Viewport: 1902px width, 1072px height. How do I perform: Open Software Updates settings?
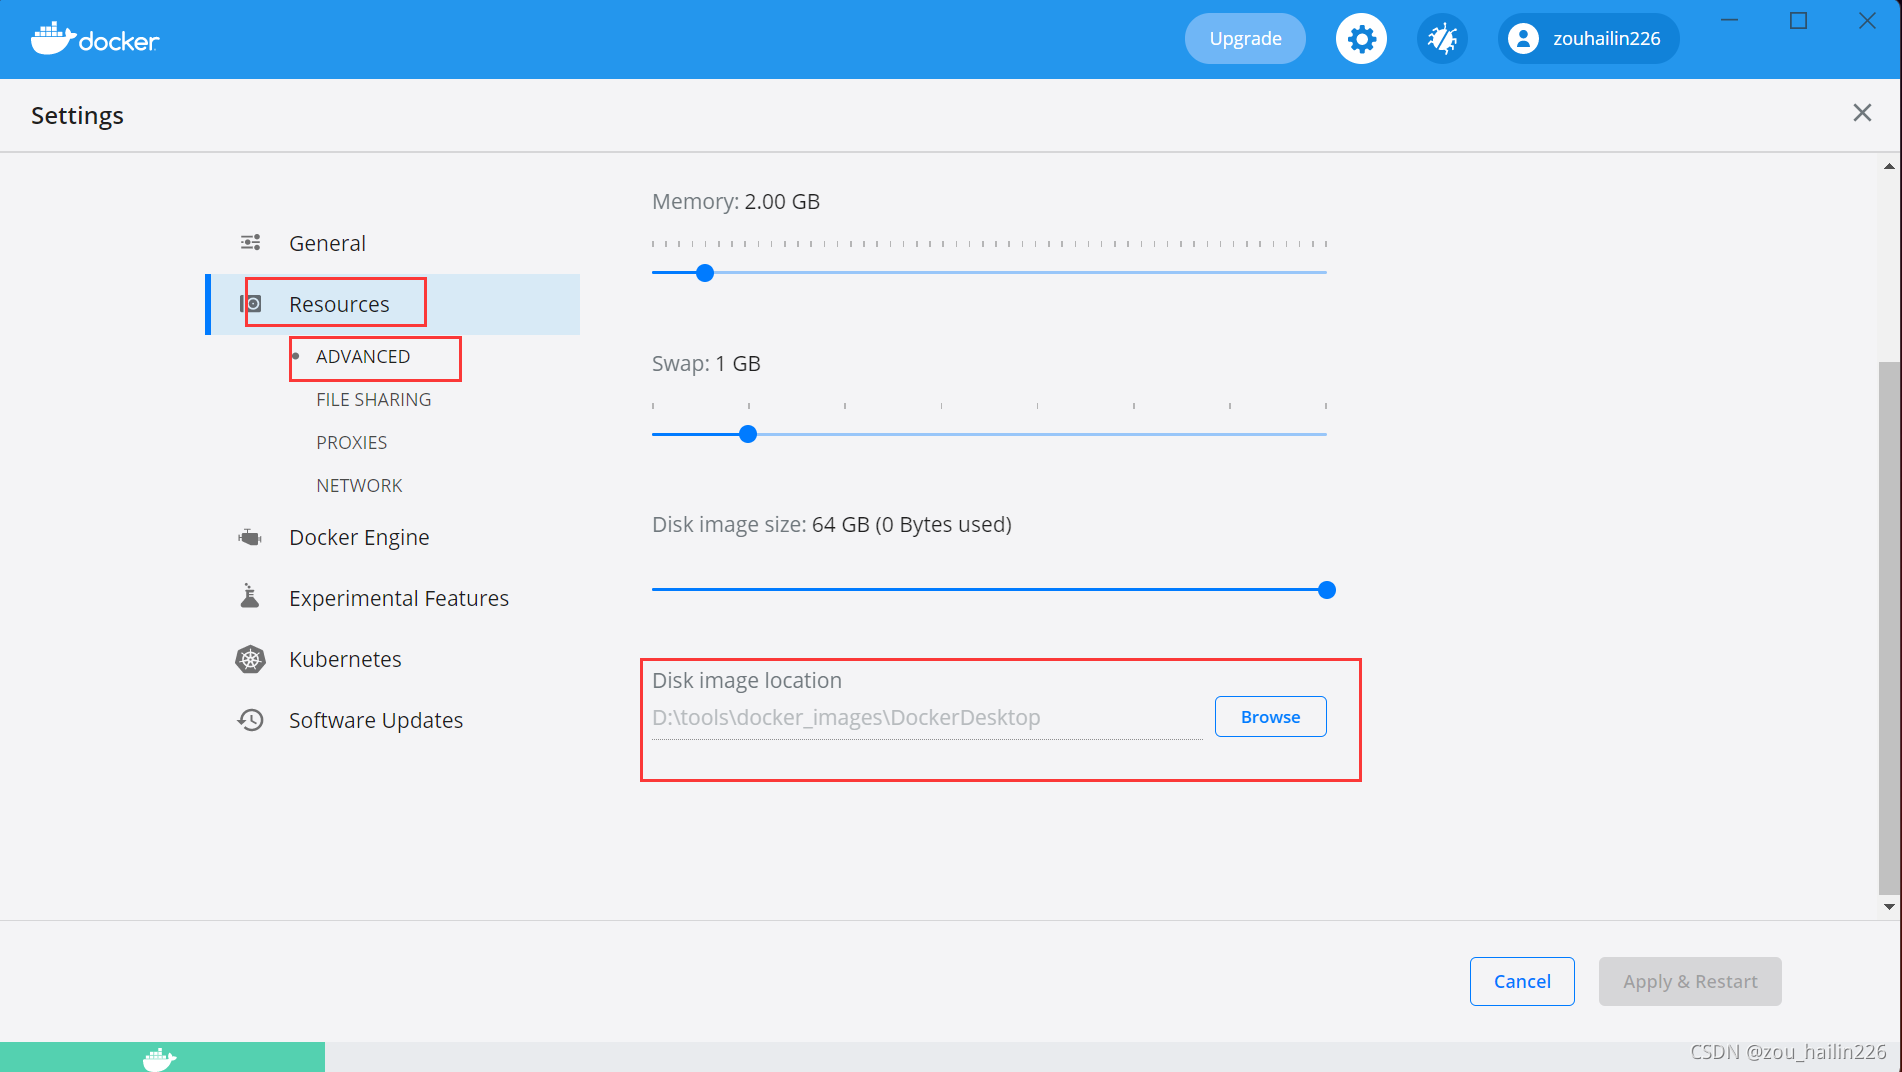tap(376, 720)
